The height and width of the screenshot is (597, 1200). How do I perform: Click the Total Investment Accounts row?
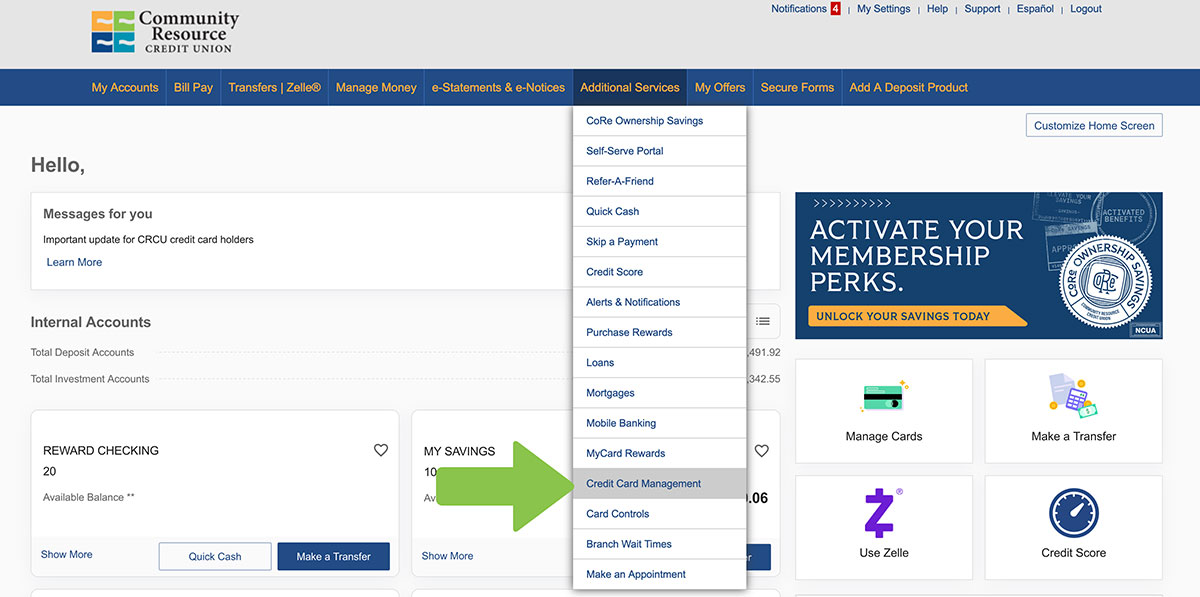tap(405, 379)
